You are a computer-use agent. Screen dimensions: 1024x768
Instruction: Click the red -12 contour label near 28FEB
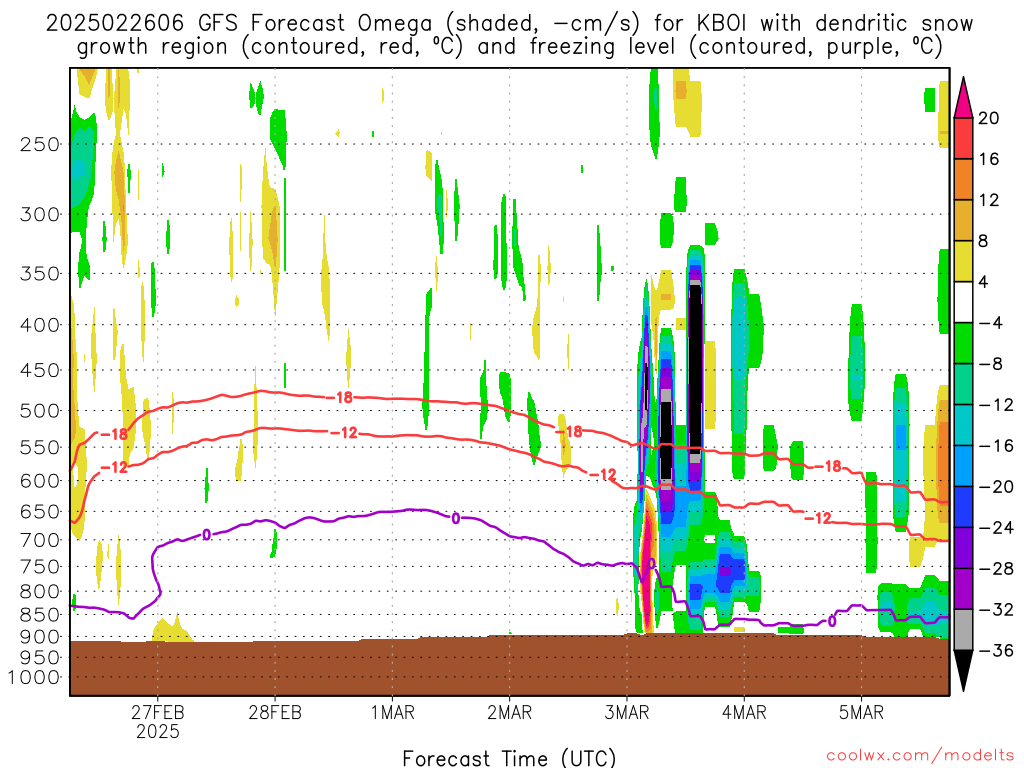[x=344, y=432]
